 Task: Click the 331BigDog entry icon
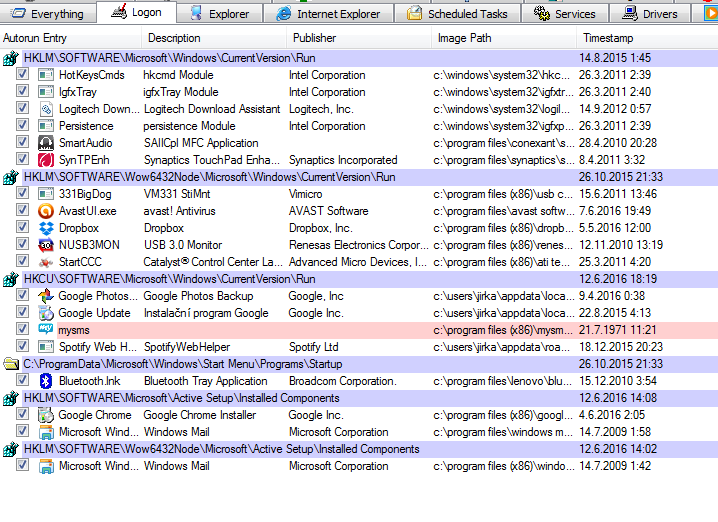[46, 194]
